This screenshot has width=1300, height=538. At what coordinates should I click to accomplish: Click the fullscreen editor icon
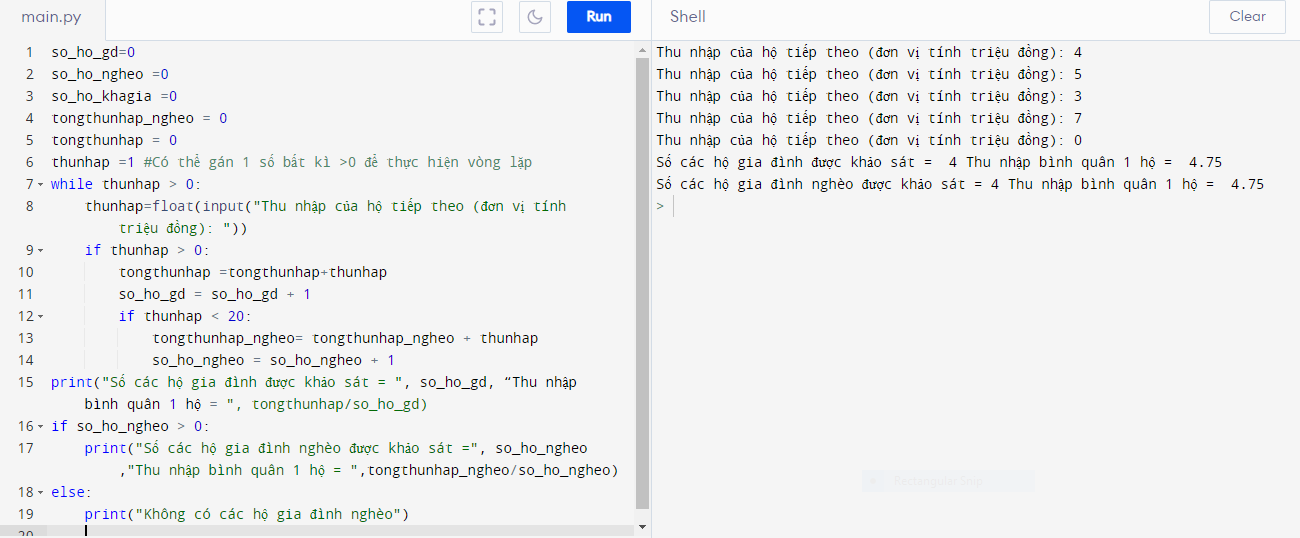(487, 17)
